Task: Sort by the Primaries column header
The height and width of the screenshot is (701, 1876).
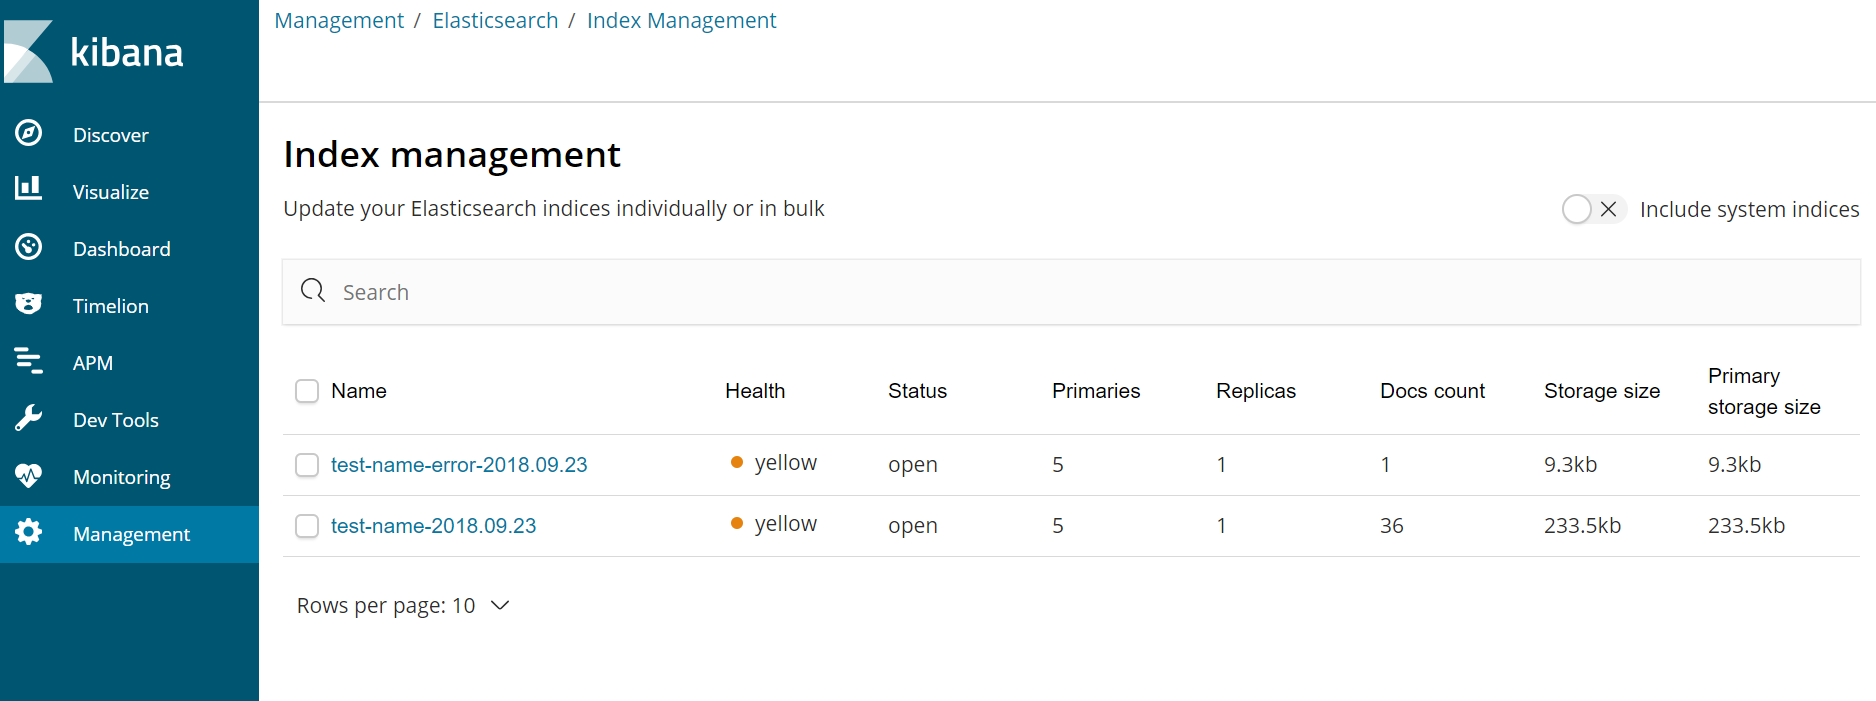Action: coord(1096,391)
